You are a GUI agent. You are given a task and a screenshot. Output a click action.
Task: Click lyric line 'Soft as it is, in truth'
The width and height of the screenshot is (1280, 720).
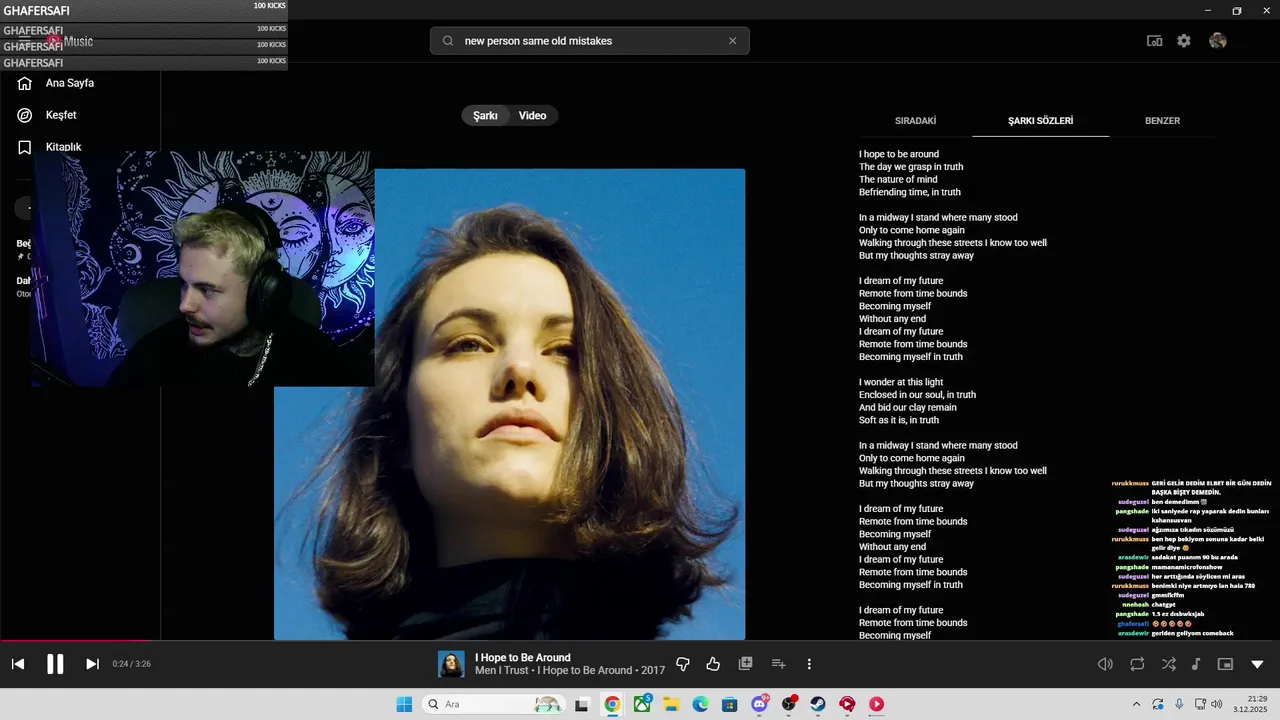[x=899, y=420]
